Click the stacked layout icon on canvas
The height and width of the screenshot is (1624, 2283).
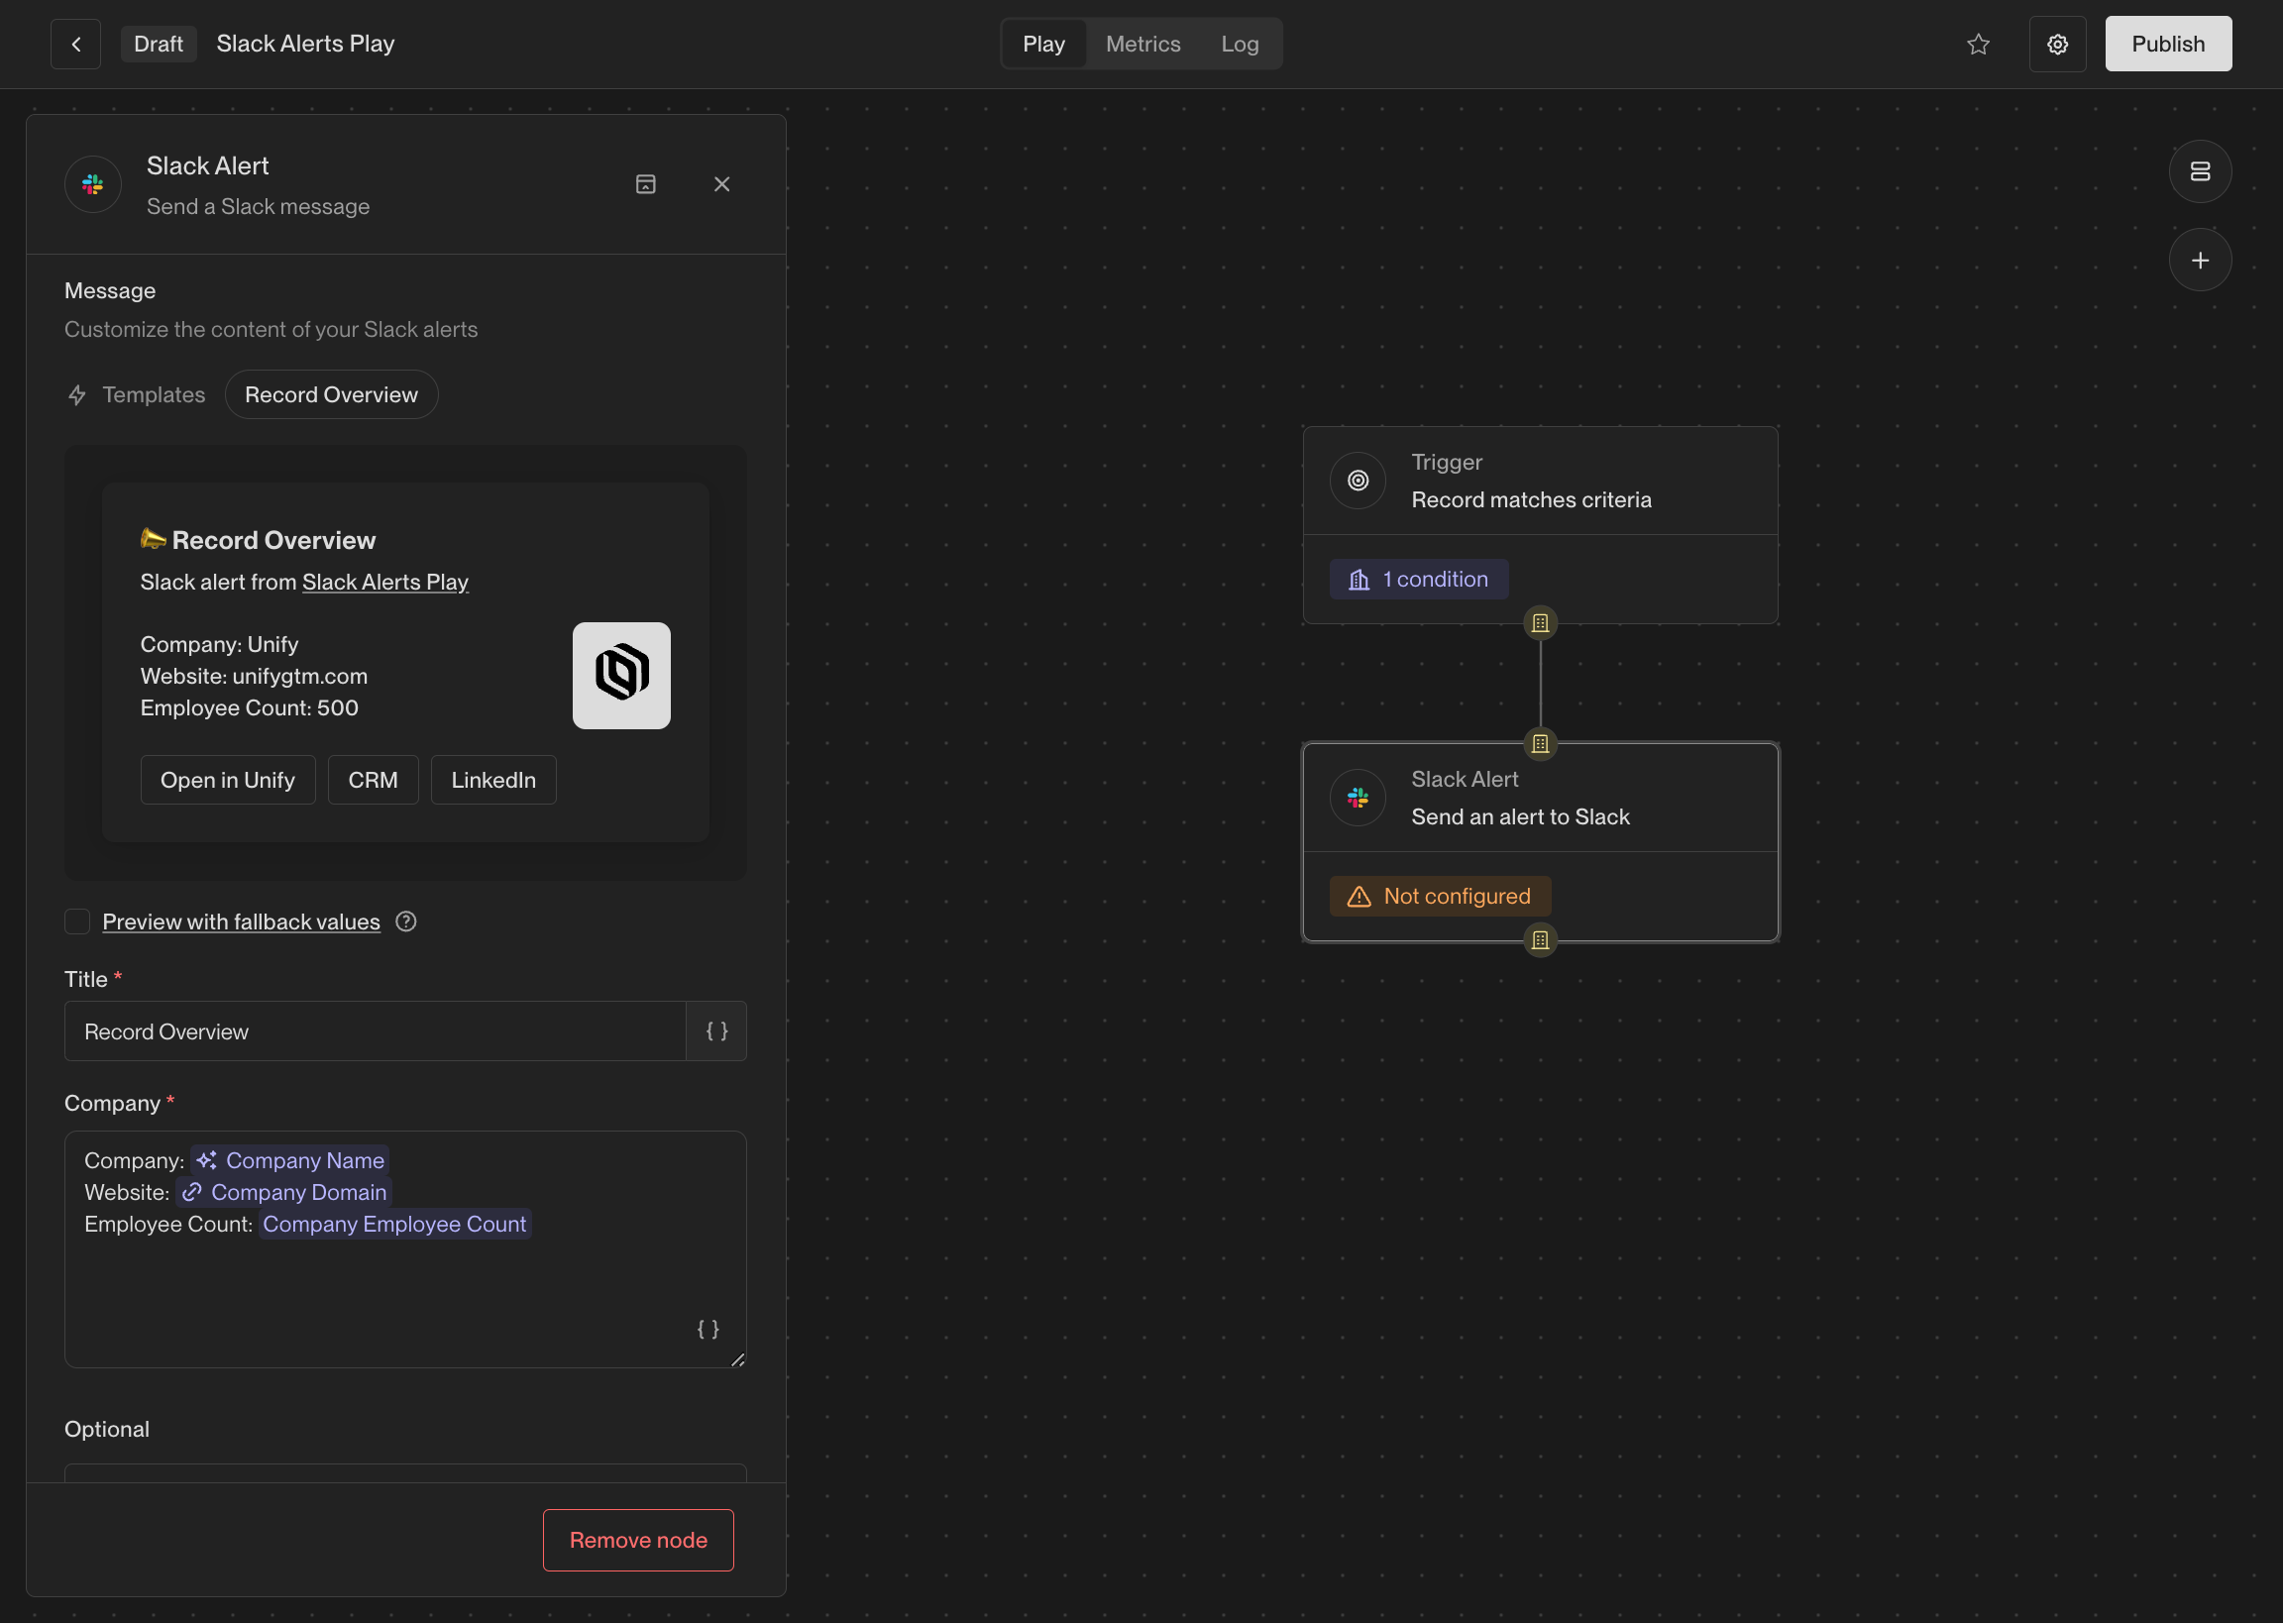pos(2199,171)
